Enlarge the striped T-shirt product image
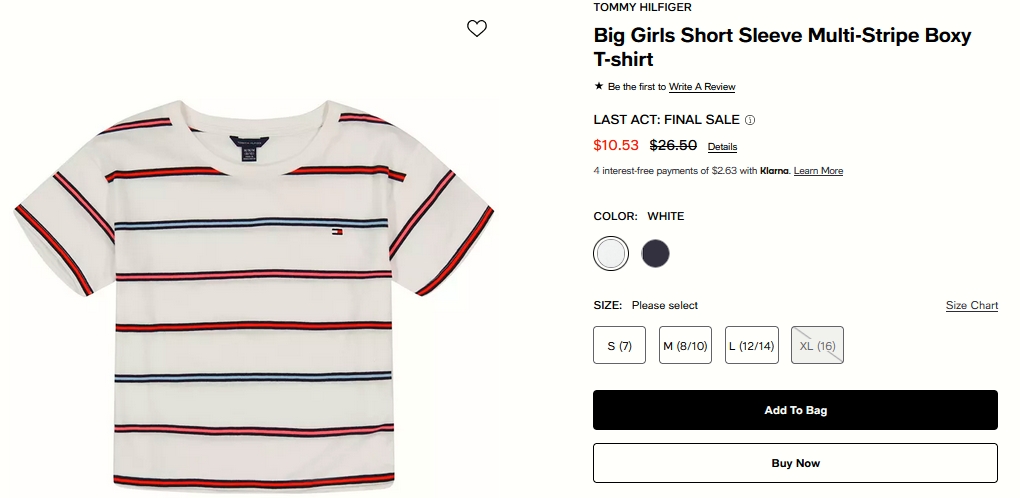 pos(254,290)
